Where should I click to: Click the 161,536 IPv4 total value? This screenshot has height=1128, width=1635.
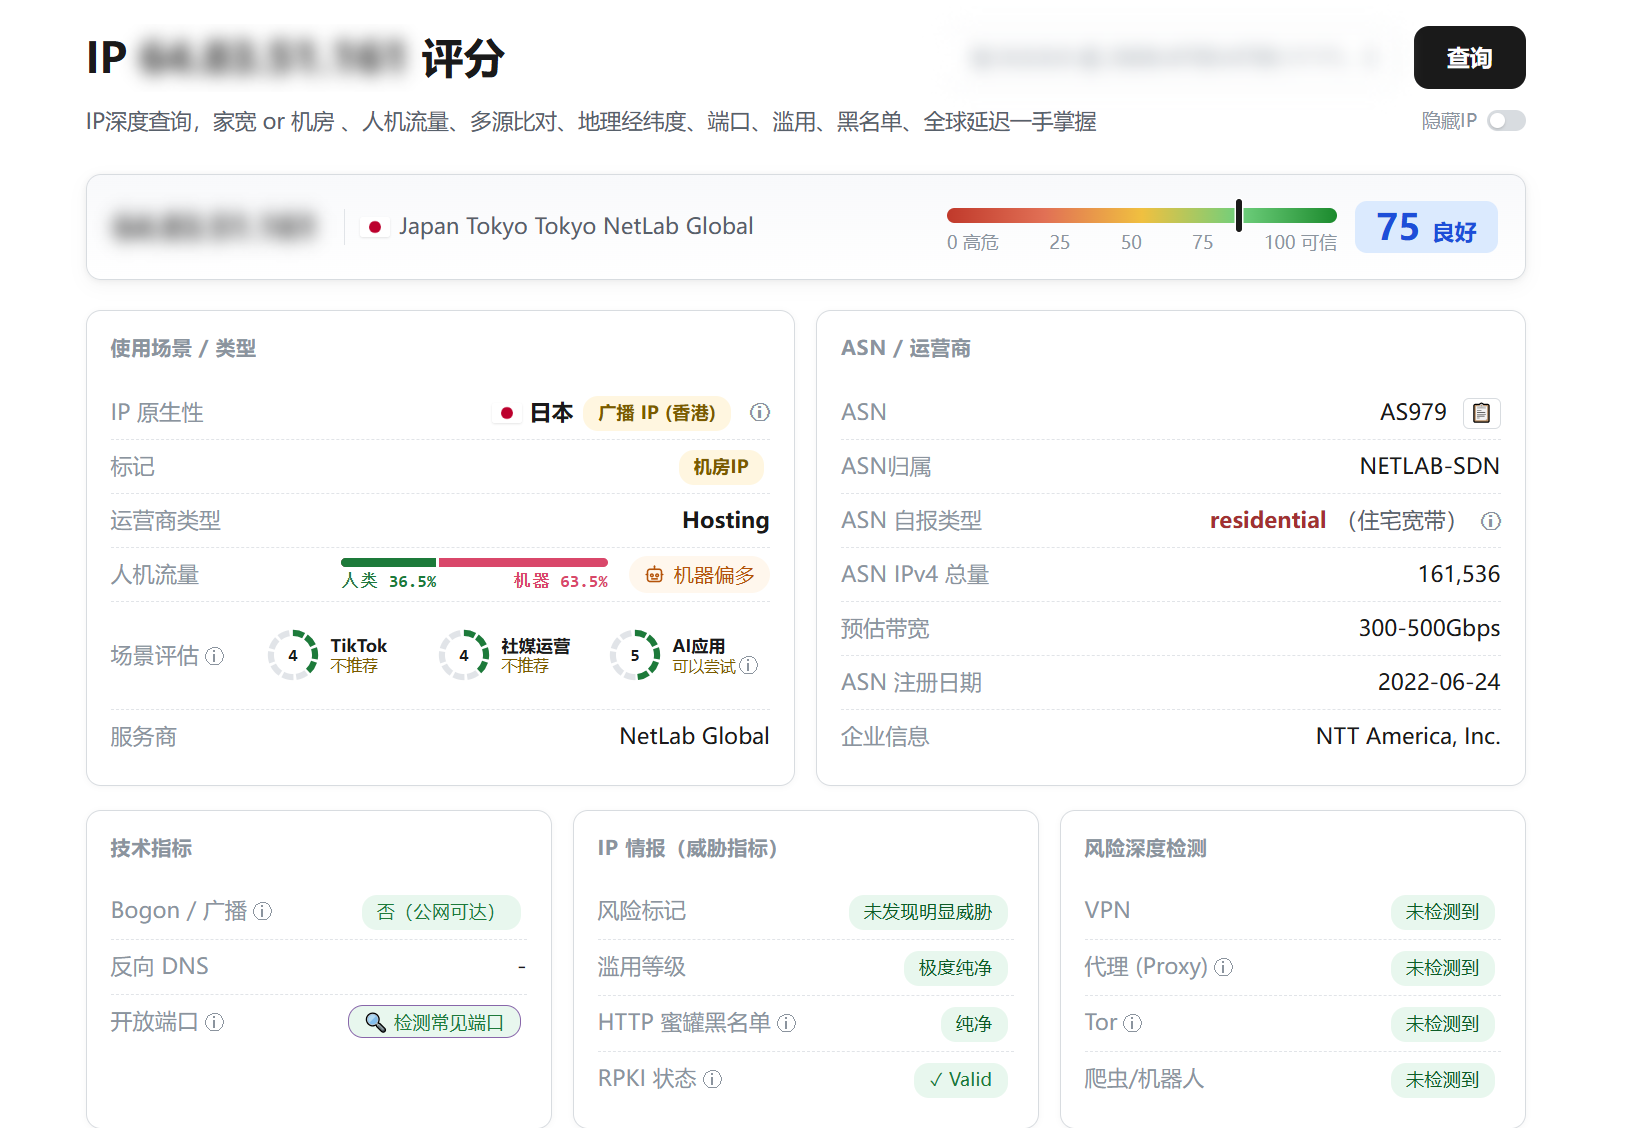[1459, 574]
